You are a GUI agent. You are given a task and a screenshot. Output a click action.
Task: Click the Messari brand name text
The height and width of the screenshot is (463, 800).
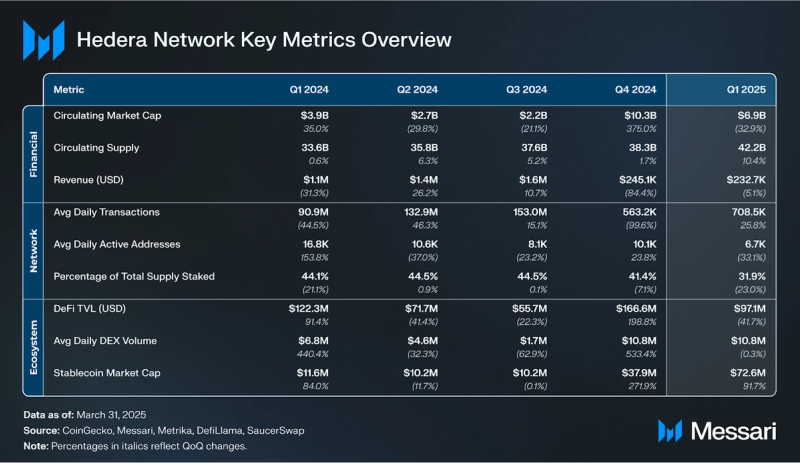pos(731,431)
